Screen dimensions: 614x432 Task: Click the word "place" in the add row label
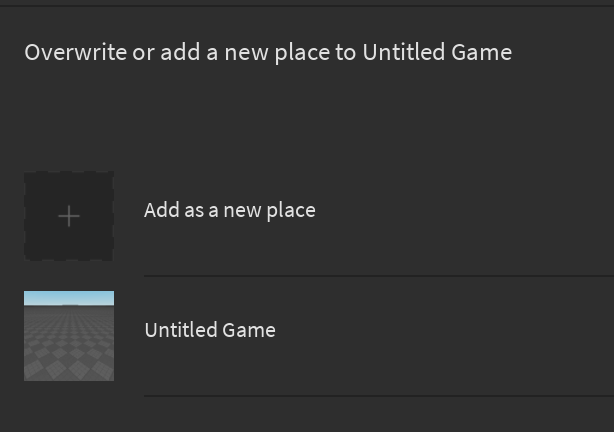pyautogui.click(x=290, y=210)
